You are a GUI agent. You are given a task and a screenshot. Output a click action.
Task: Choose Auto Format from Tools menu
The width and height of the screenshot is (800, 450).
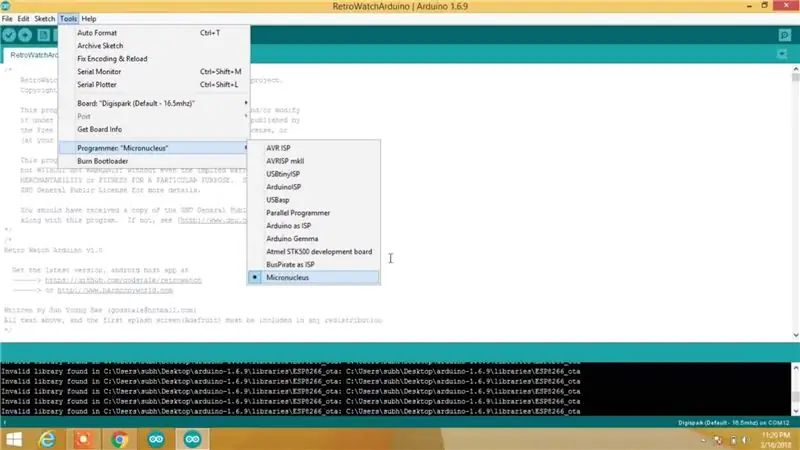pyautogui.click(x=154, y=33)
